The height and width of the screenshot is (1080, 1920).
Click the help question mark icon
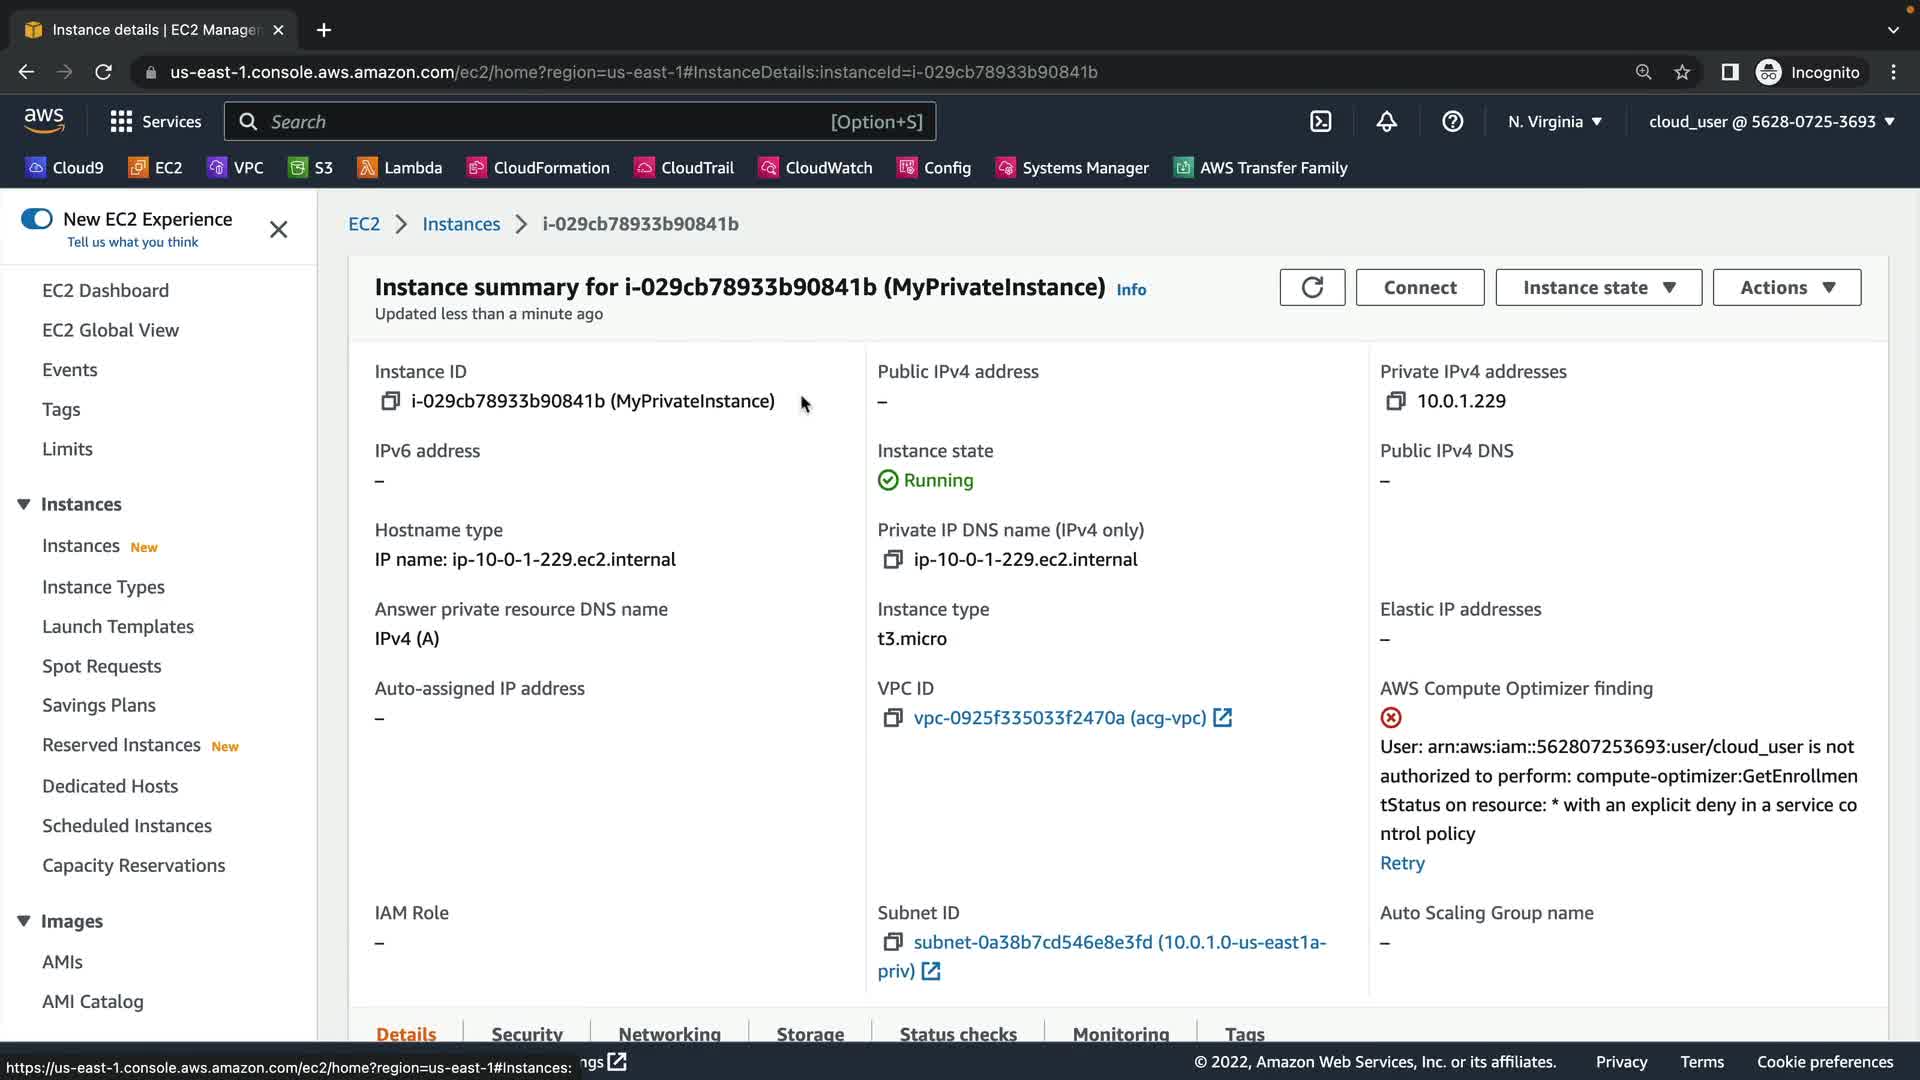pyautogui.click(x=1452, y=122)
